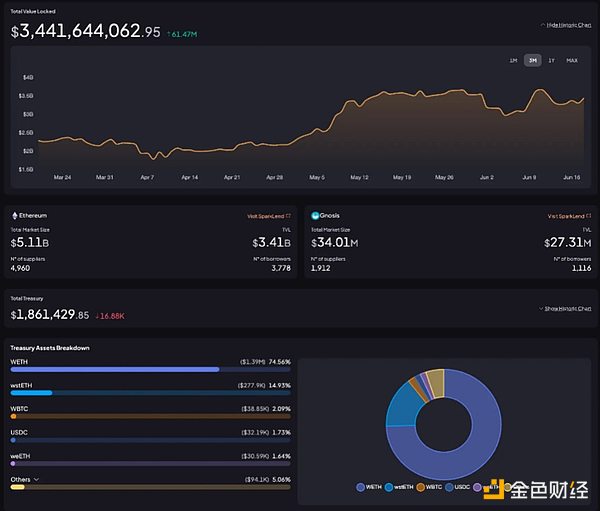Open Visit SparkLend link for Gnosis
This screenshot has height=511, width=600.
click(565, 215)
